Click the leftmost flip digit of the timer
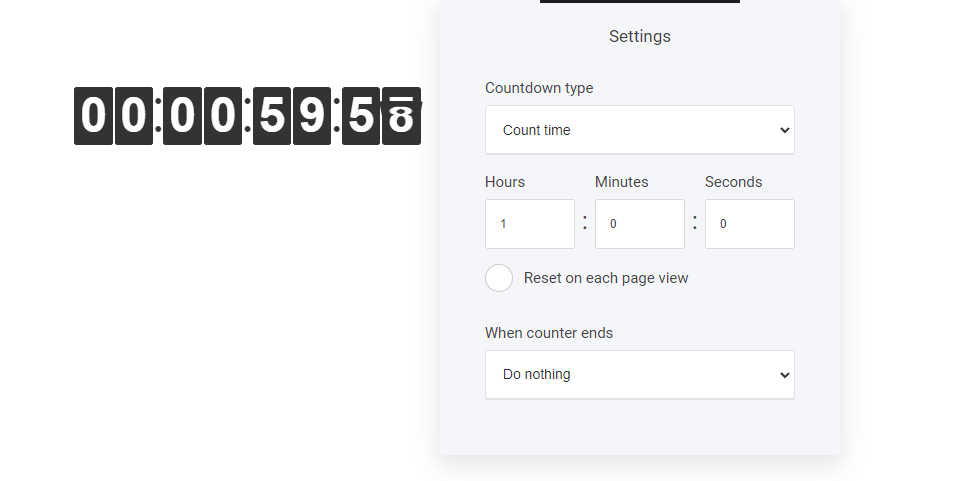This screenshot has height=481, width=973. click(93, 116)
